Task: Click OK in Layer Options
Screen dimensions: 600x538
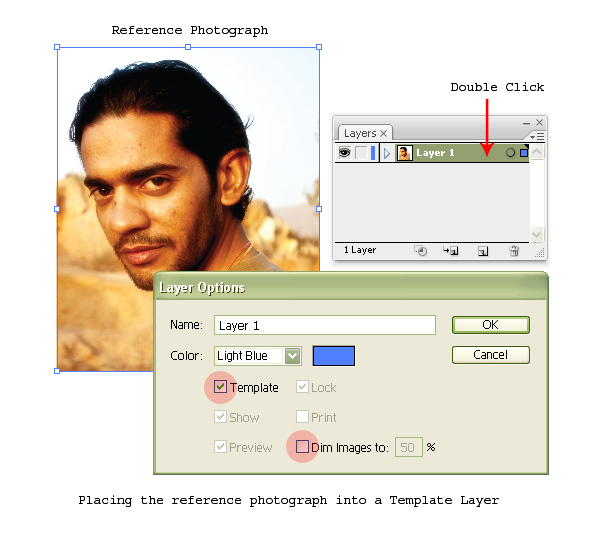Action: [491, 325]
